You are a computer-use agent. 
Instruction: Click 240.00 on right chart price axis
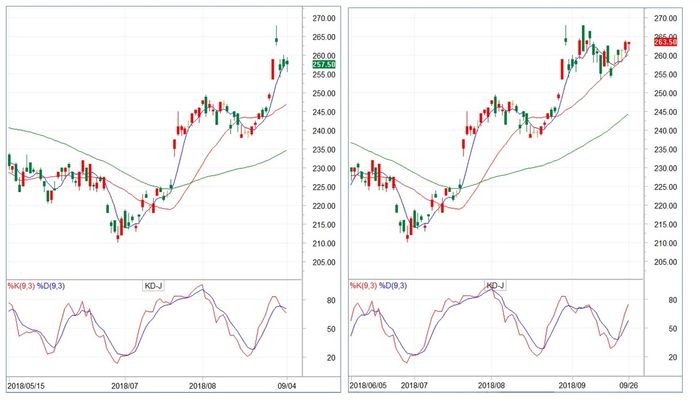pos(666,131)
